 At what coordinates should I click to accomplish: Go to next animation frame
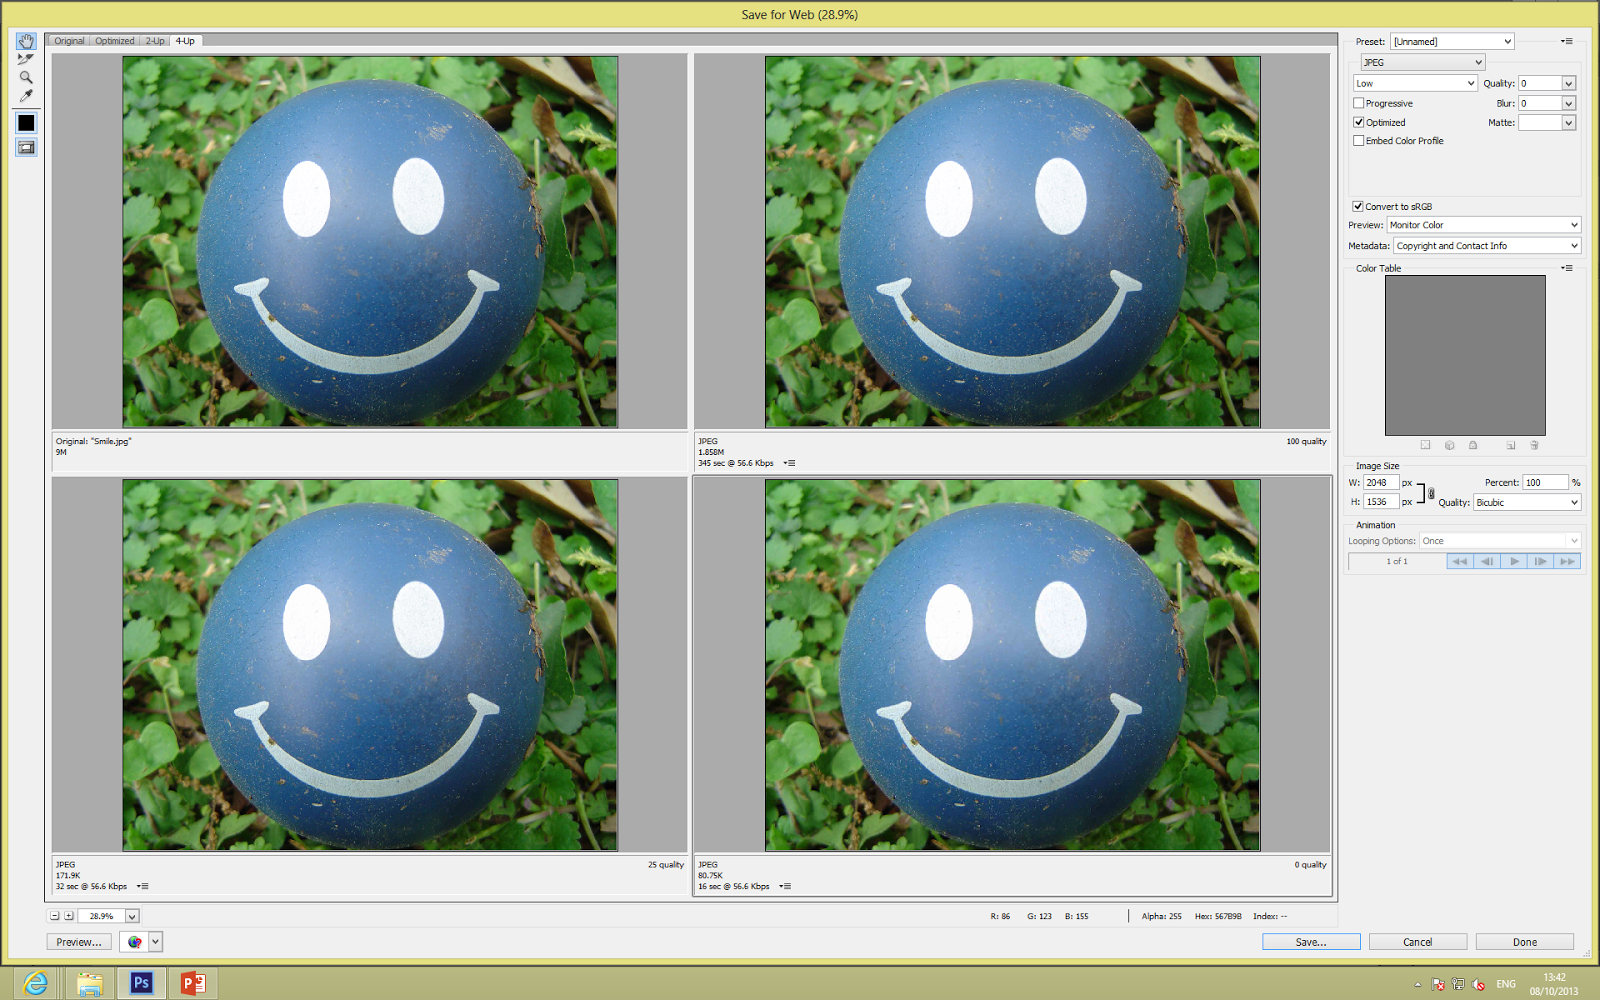[1541, 562]
